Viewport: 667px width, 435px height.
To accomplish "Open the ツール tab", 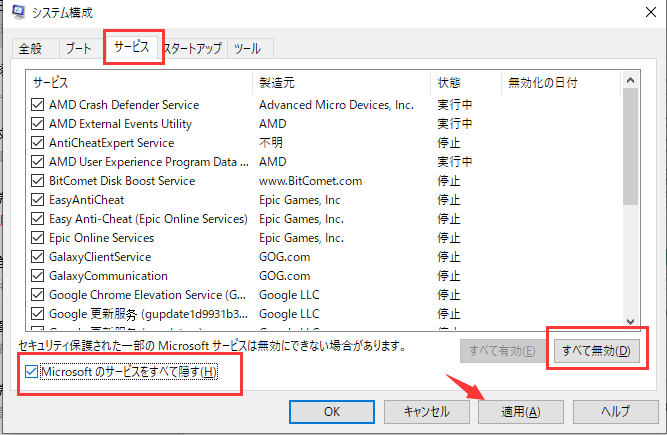I will click(x=249, y=49).
